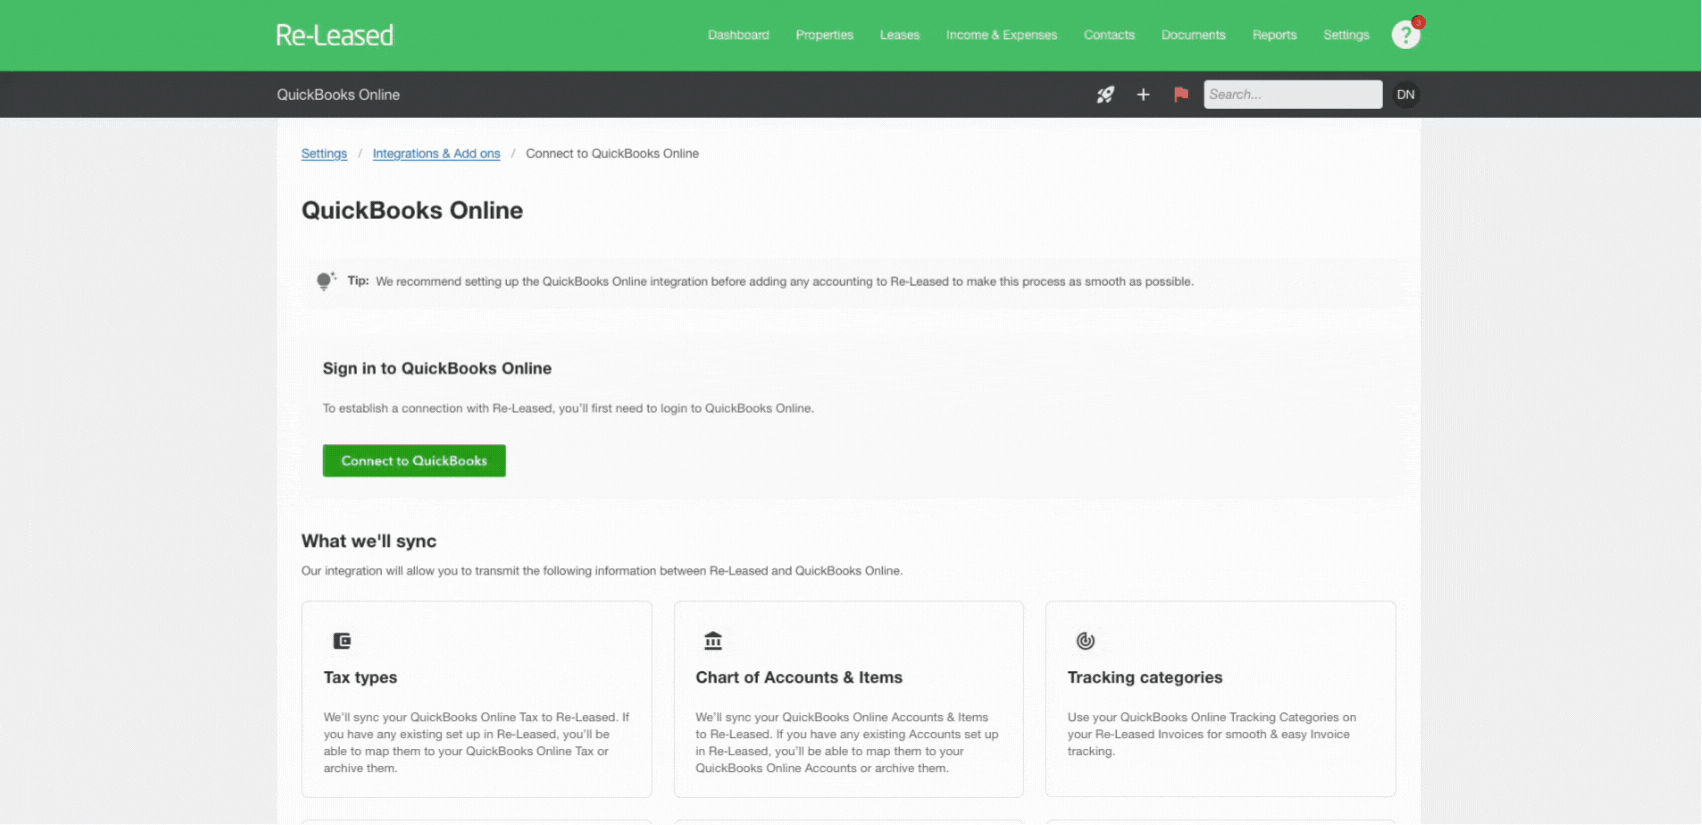The height and width of the screenshot is (825, 1702).
Task: Open the Documents menu
Action: click(x=1193, y=35)
